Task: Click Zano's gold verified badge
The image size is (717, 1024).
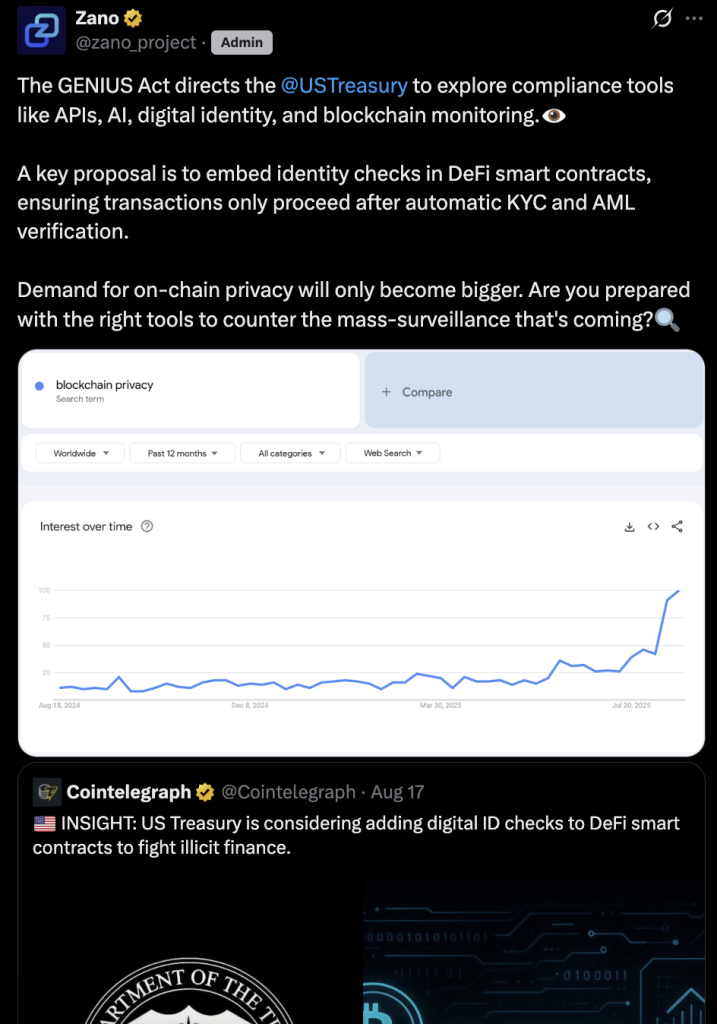Action: tap(133, 18)
